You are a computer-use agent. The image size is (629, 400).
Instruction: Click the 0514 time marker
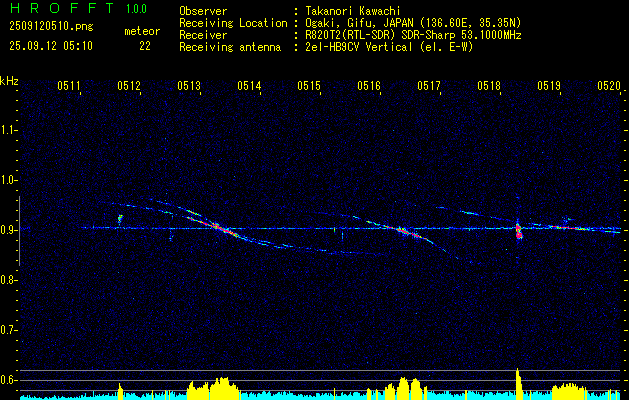249,86
